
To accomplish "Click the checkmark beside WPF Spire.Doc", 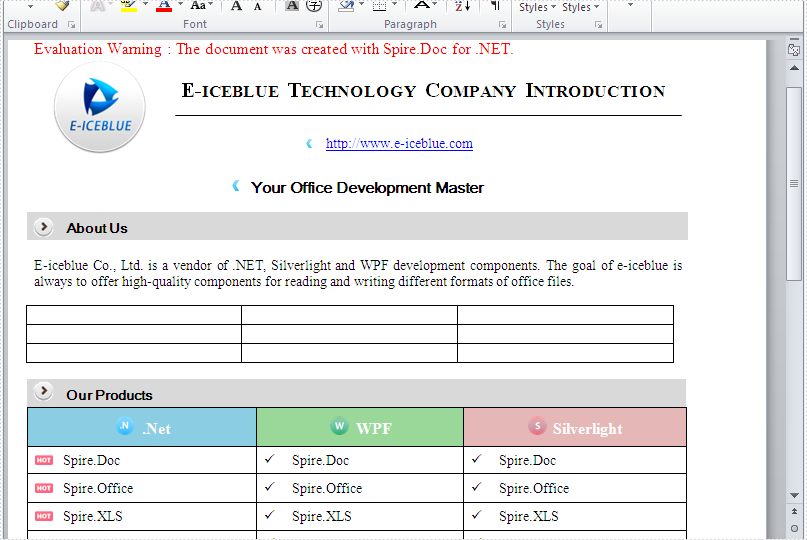I will 270,459.
